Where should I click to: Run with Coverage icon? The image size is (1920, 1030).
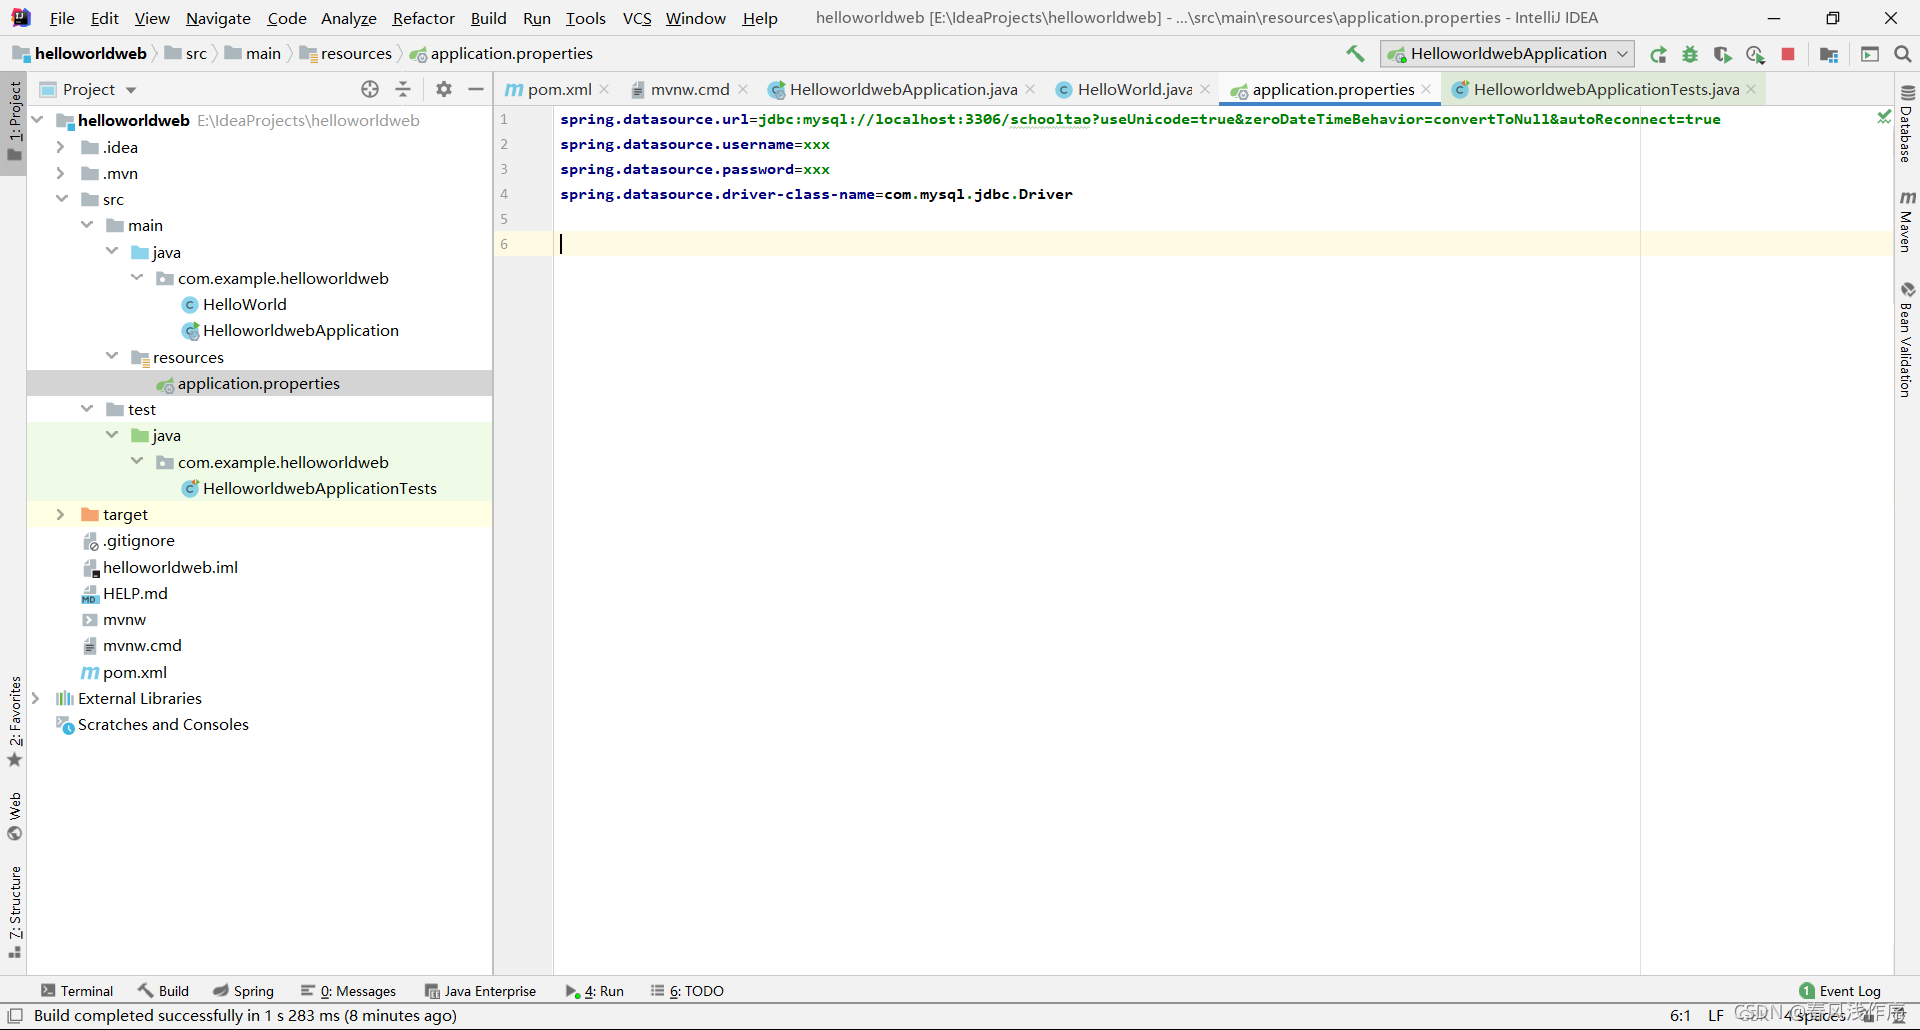click(1722, 54)
